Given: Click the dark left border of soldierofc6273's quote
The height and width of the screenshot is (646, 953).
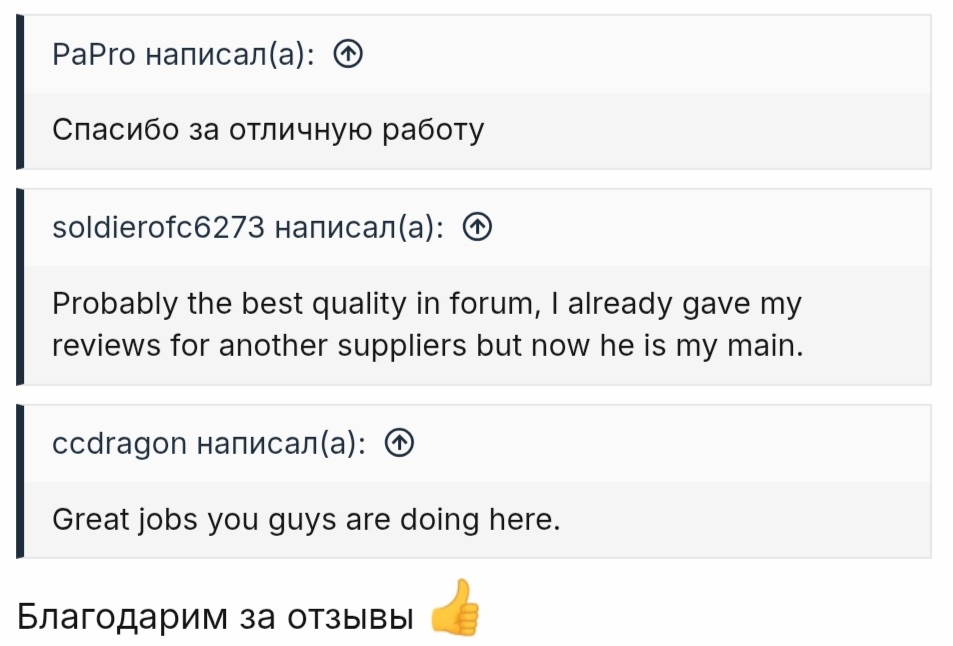Looking at the screenshot, I should [x=20, y=286].
